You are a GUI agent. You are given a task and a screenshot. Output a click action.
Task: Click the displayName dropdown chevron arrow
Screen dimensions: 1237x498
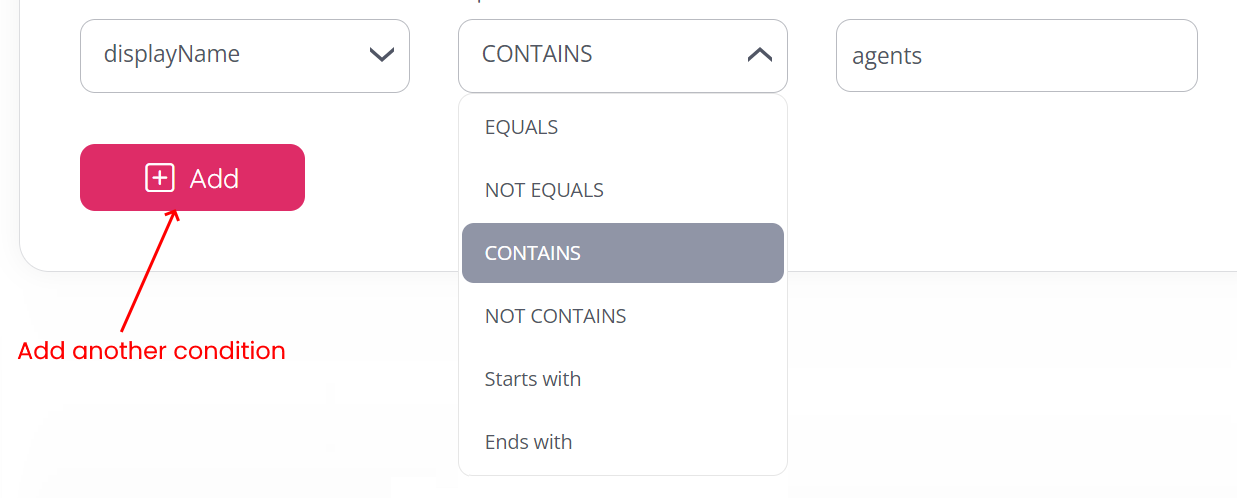[381, 55]
